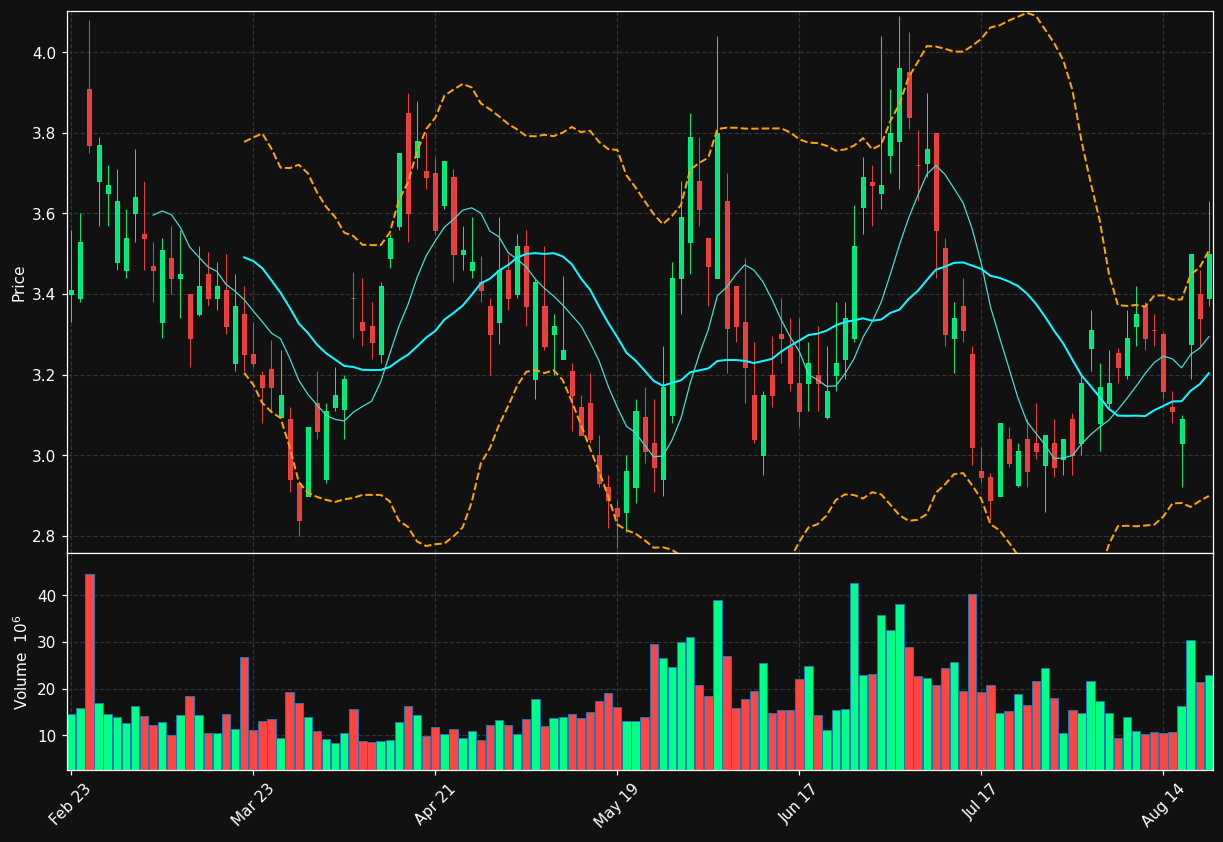Click the "Apr 21" date label
The width and height of the screenshot is (1223, 842).
(x=433, y=804)
